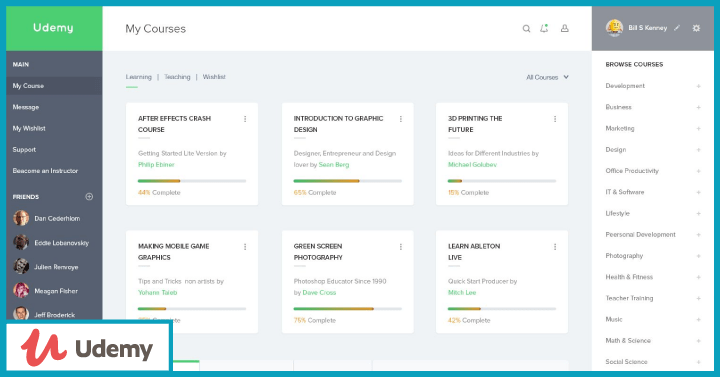Screen dimensions: 720x377
Task: Expand the Design category
Action: 698,150
